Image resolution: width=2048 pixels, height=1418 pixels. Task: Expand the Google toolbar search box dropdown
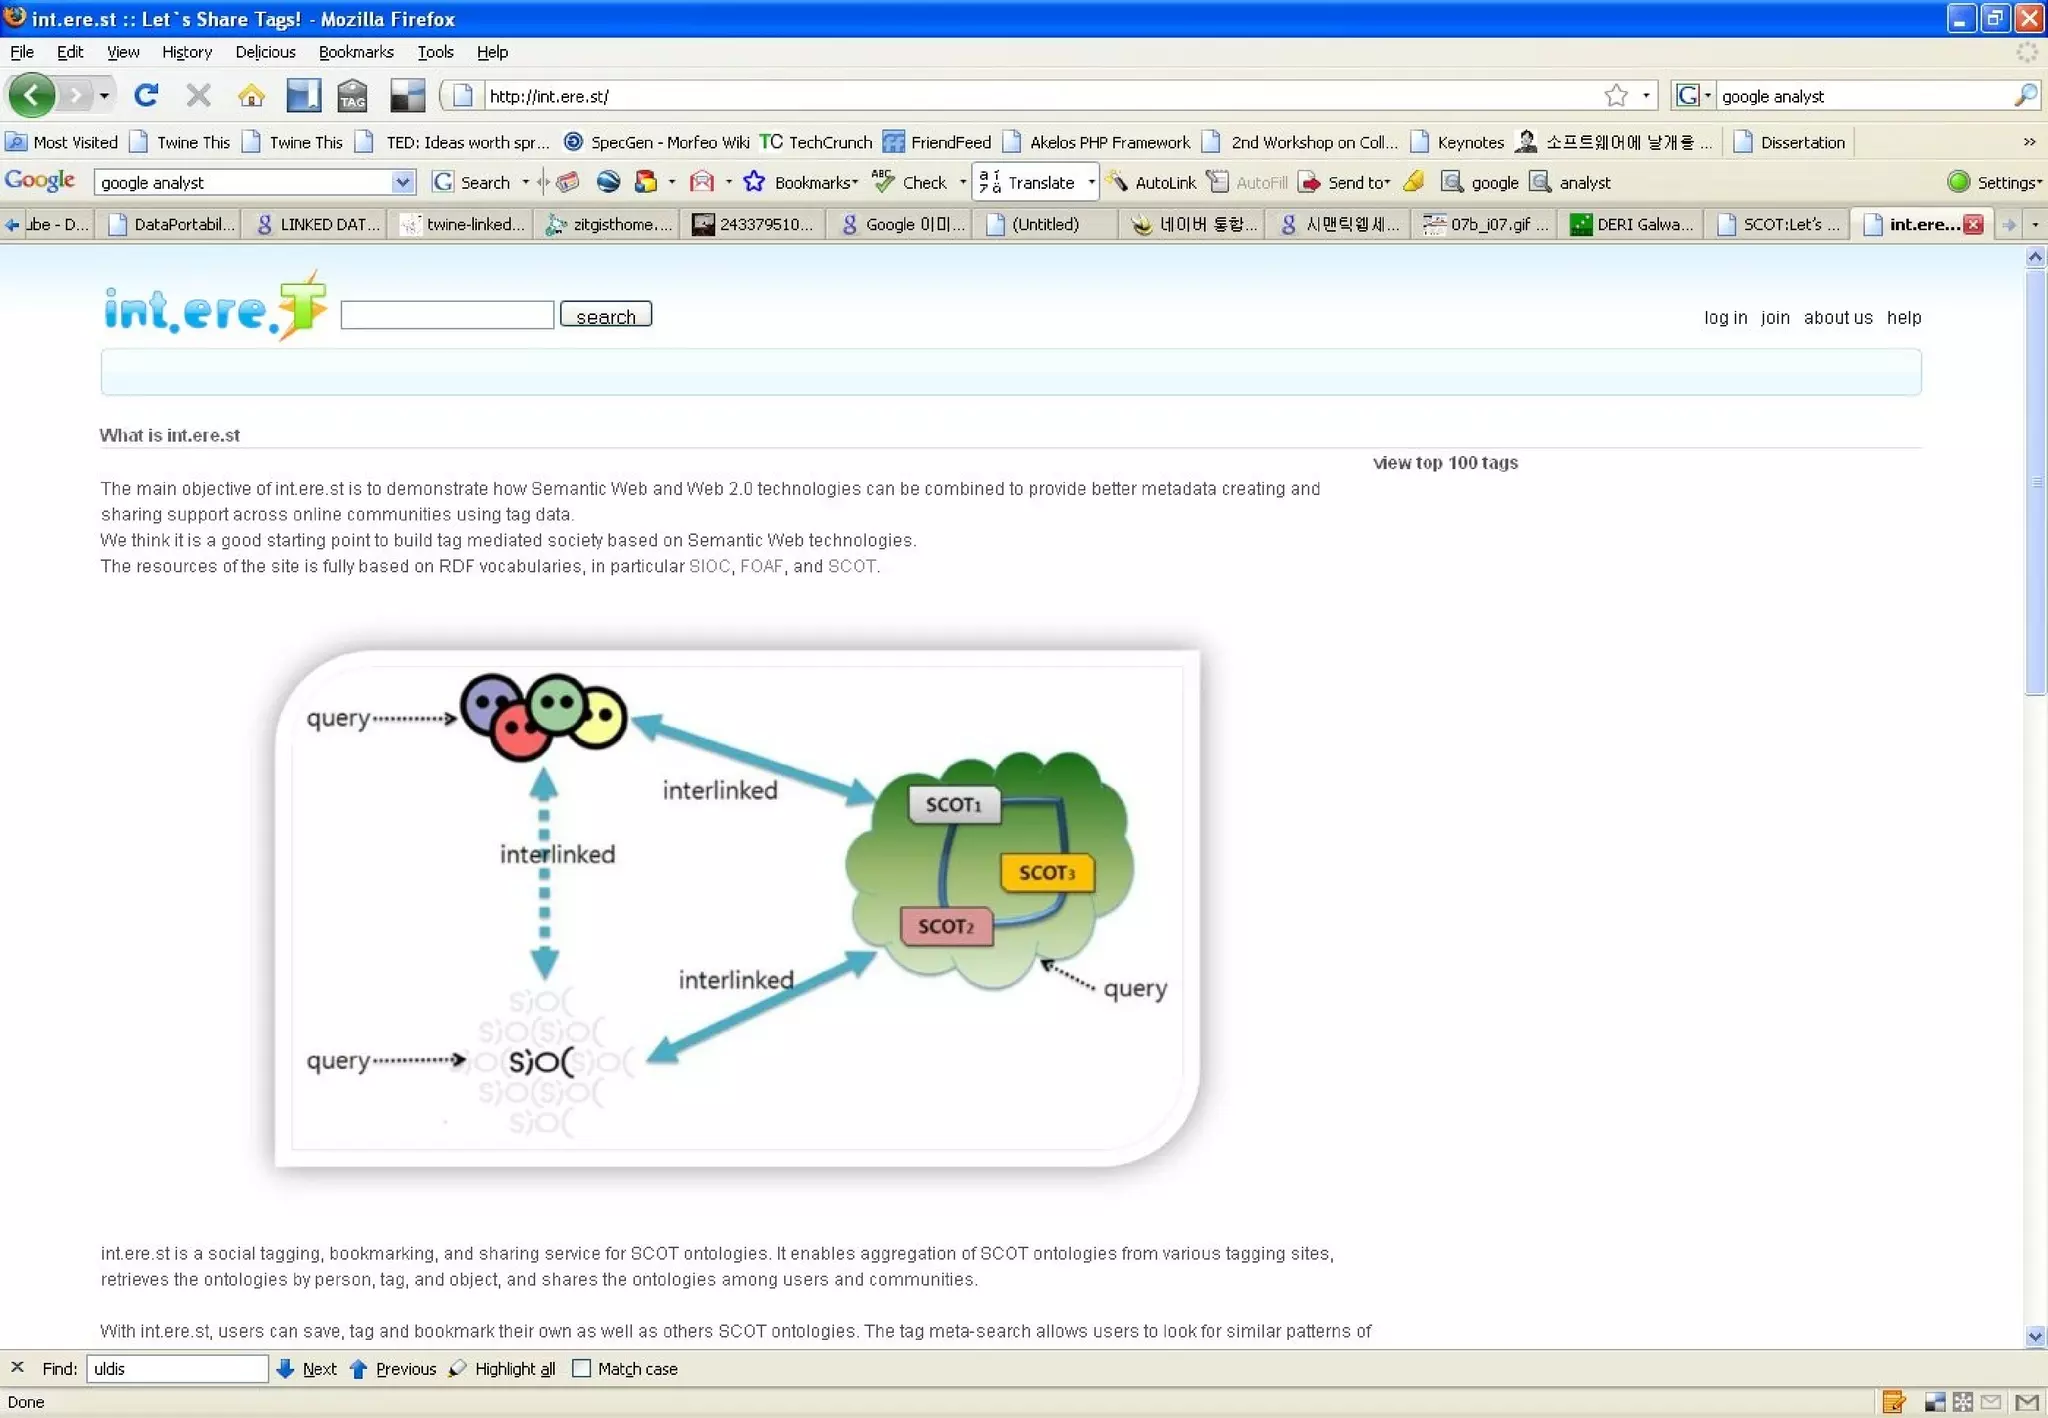(402, 181)
